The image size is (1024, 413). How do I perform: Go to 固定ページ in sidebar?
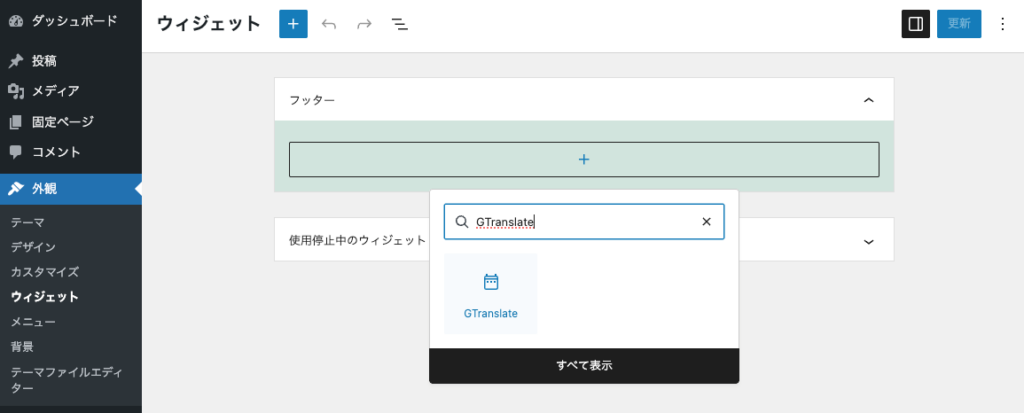62,122
